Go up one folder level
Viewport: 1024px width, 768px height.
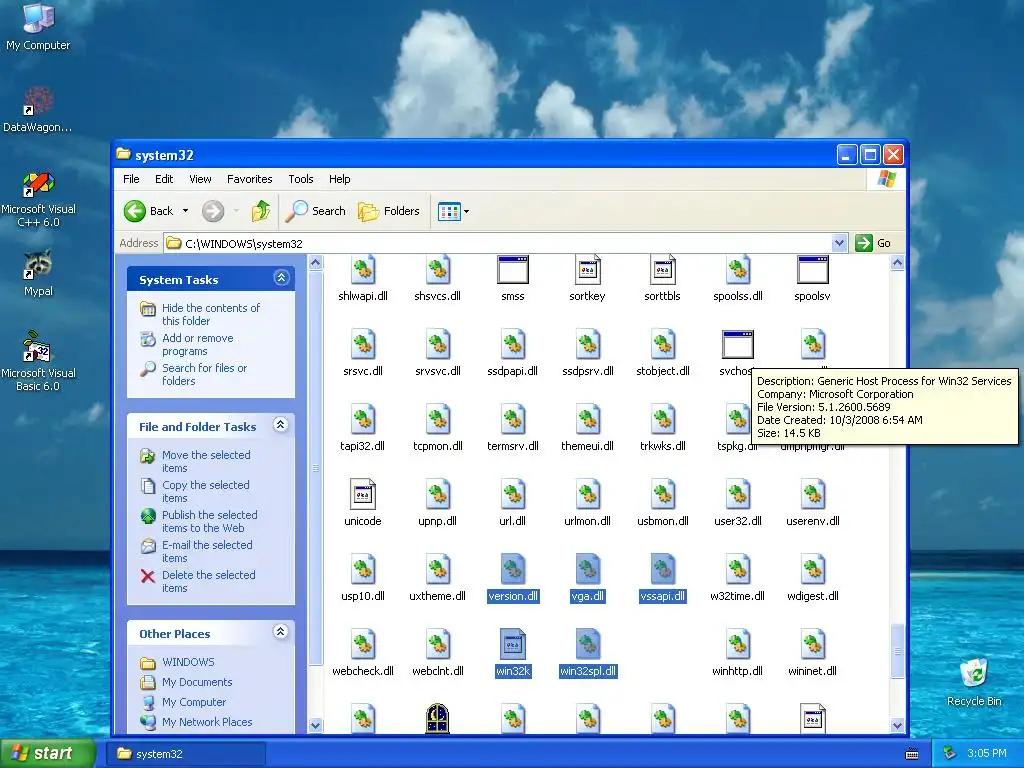click(261, 211)
